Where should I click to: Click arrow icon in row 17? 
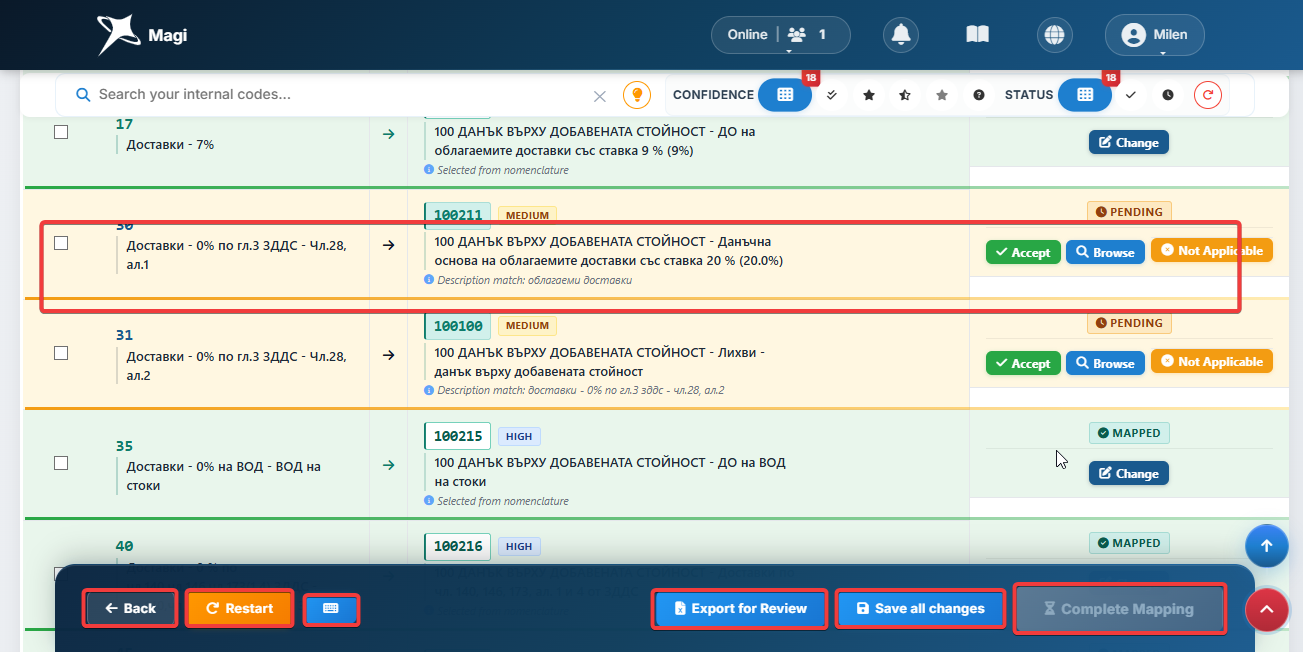pos(389,134)
